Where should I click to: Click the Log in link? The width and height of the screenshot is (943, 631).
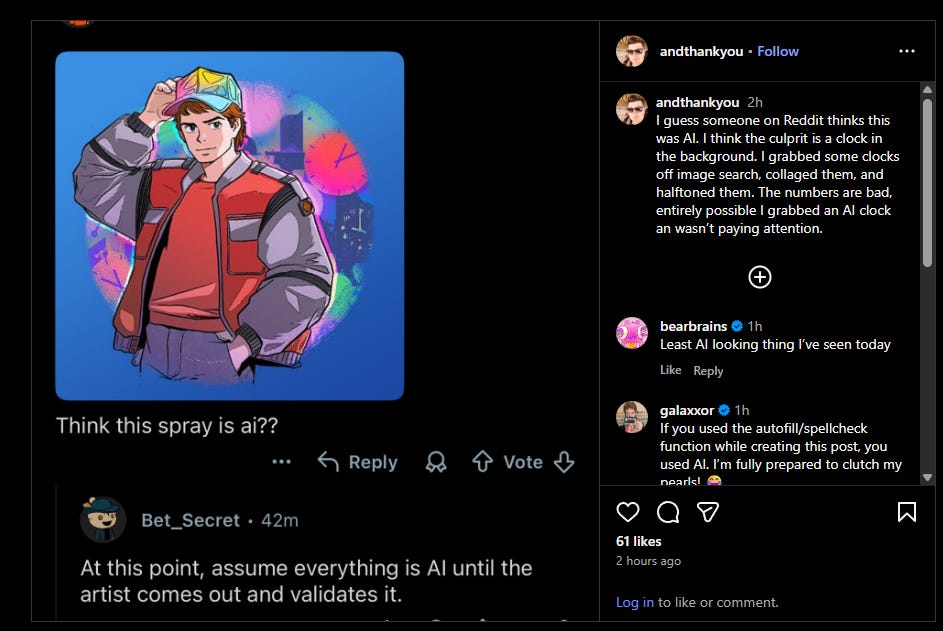coord(635,602)
